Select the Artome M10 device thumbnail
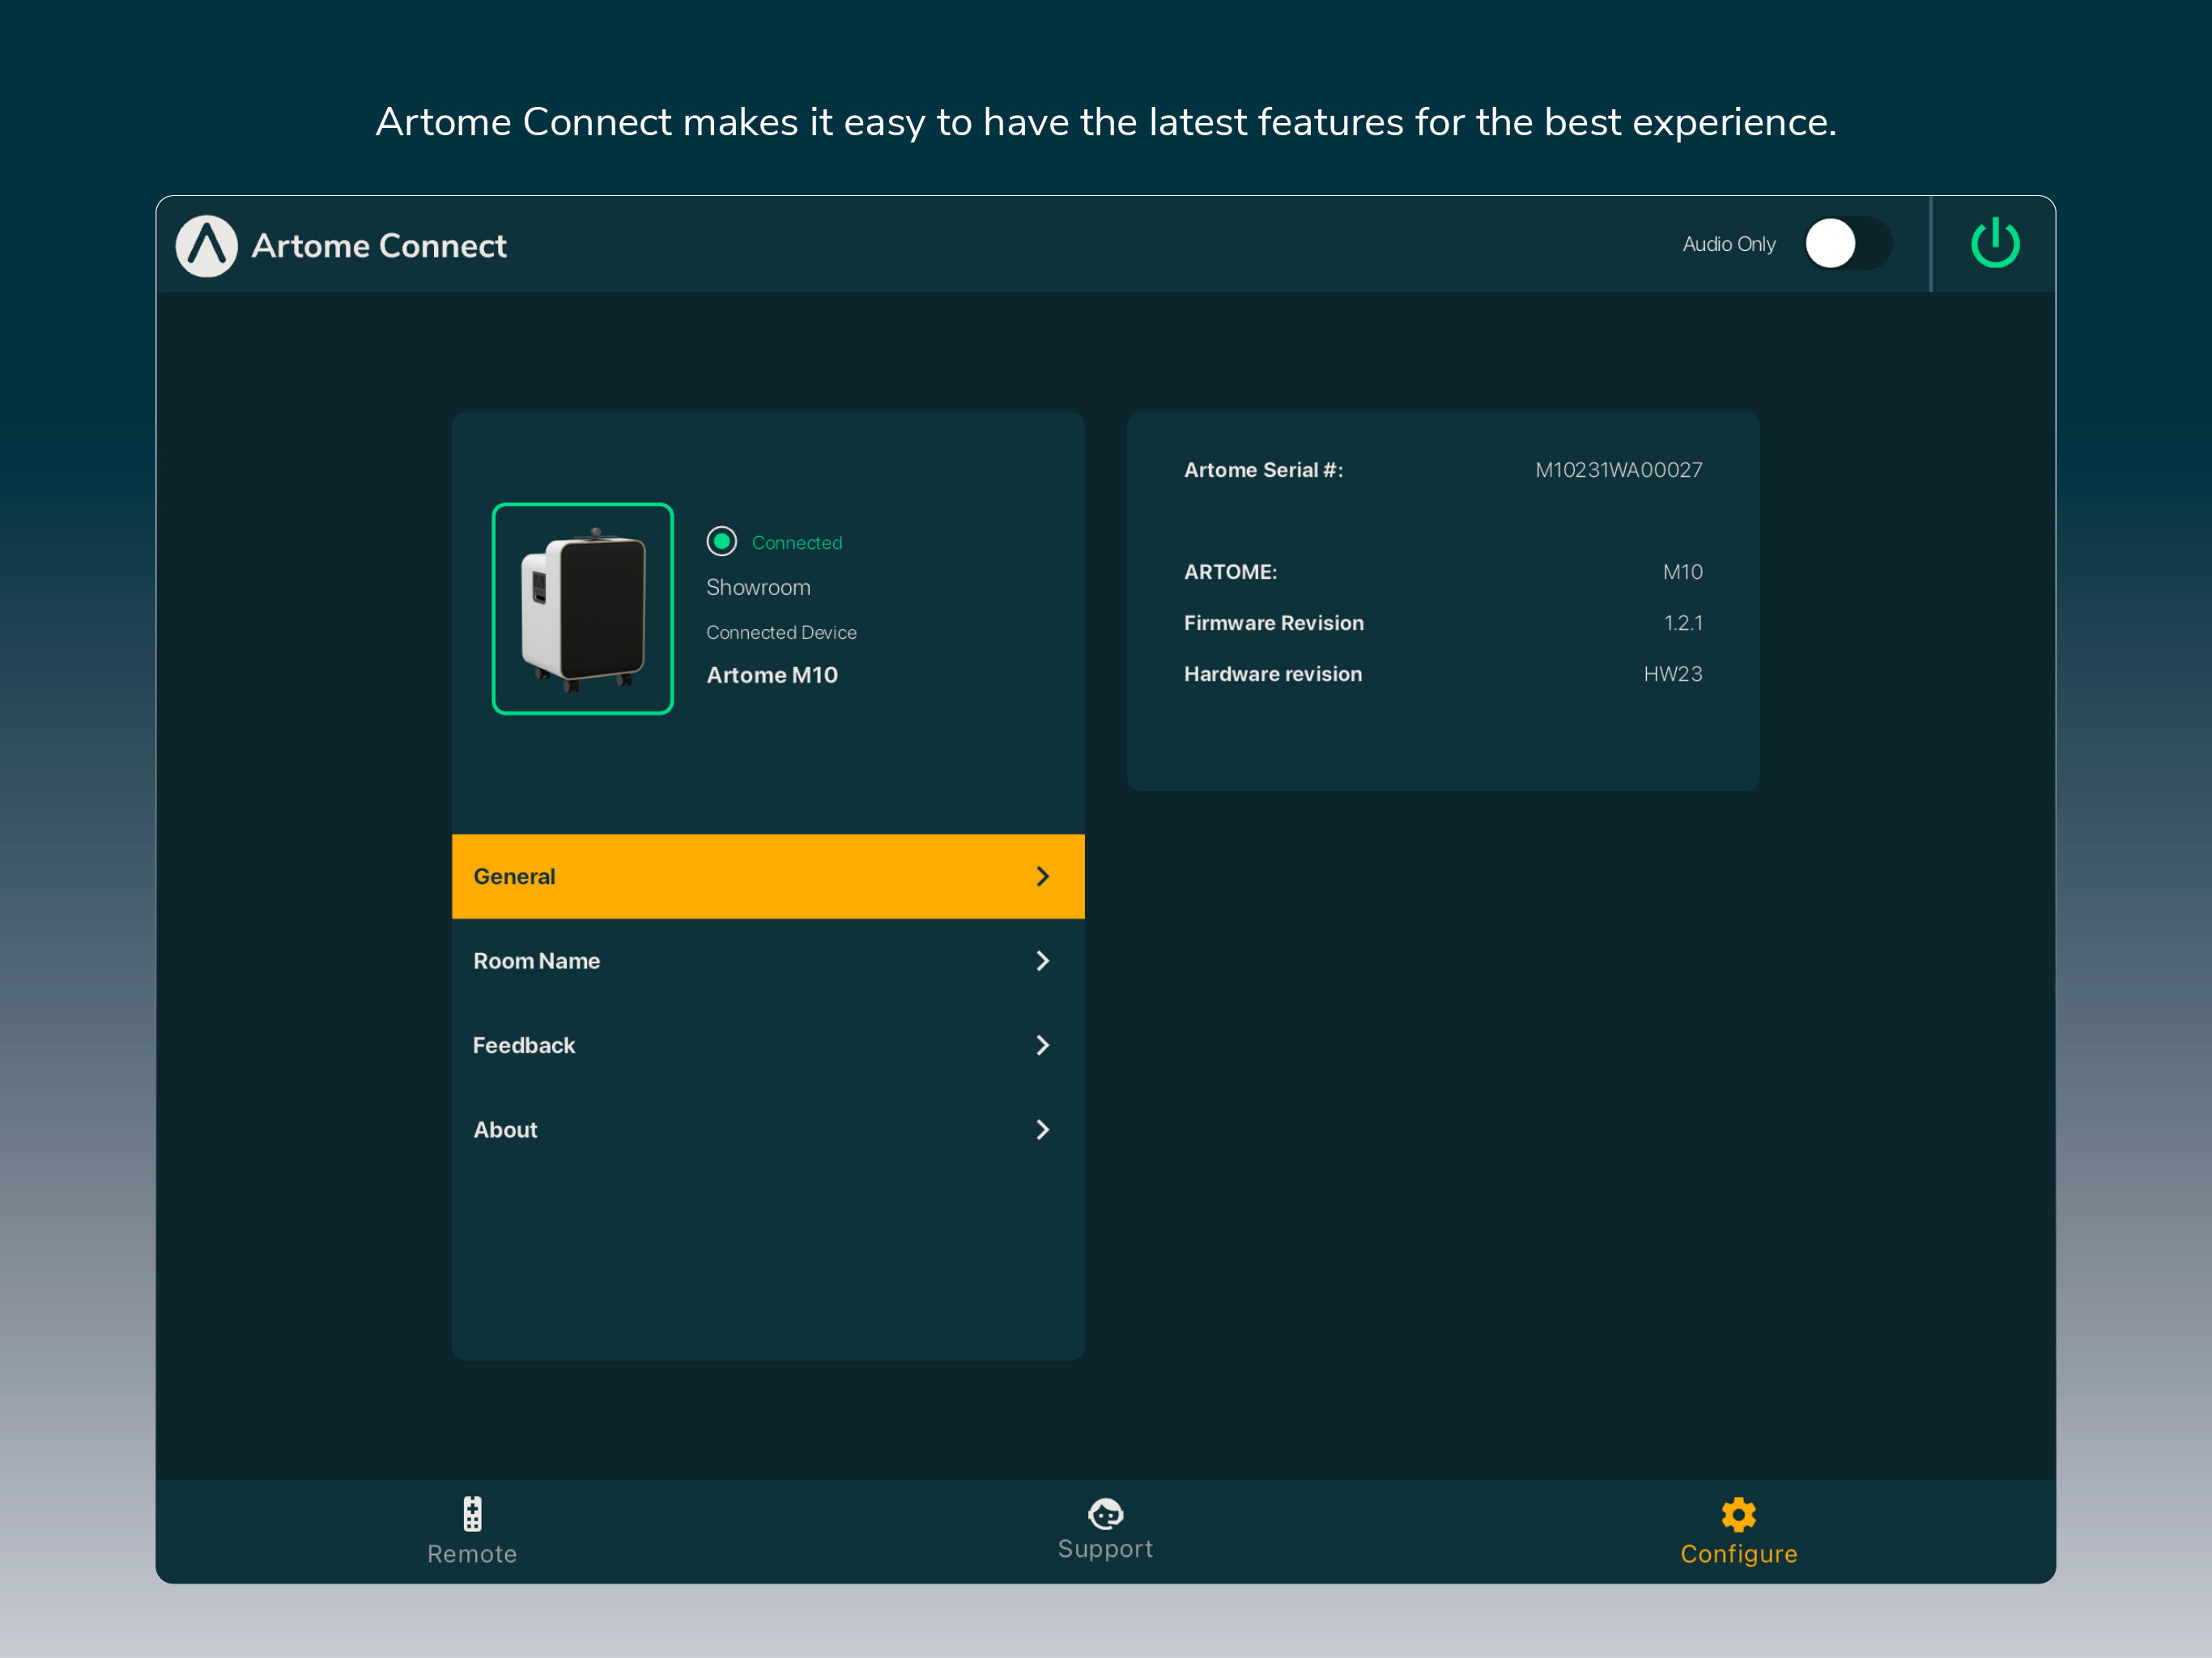 click(x=583, y=608)
